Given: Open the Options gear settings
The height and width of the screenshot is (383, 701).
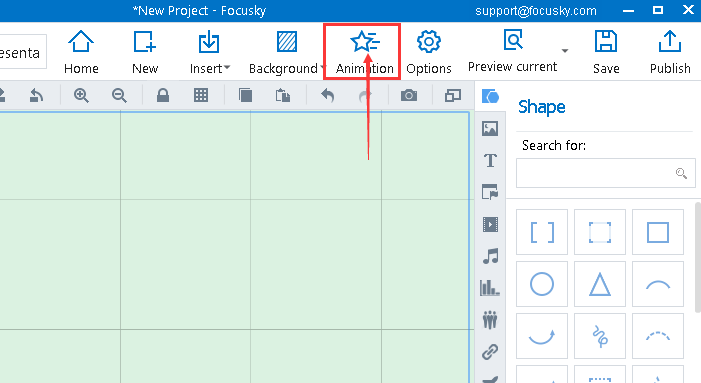Looking at the screenshot, I should point(429,52).
